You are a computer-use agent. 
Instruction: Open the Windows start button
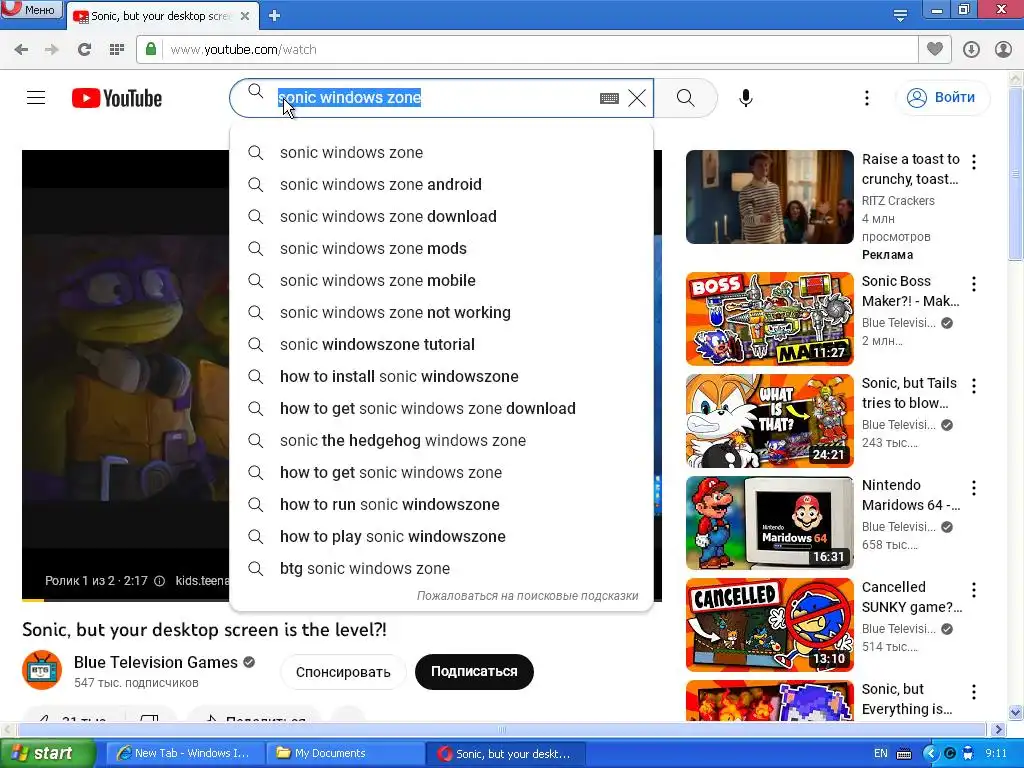tap(47, 753)
